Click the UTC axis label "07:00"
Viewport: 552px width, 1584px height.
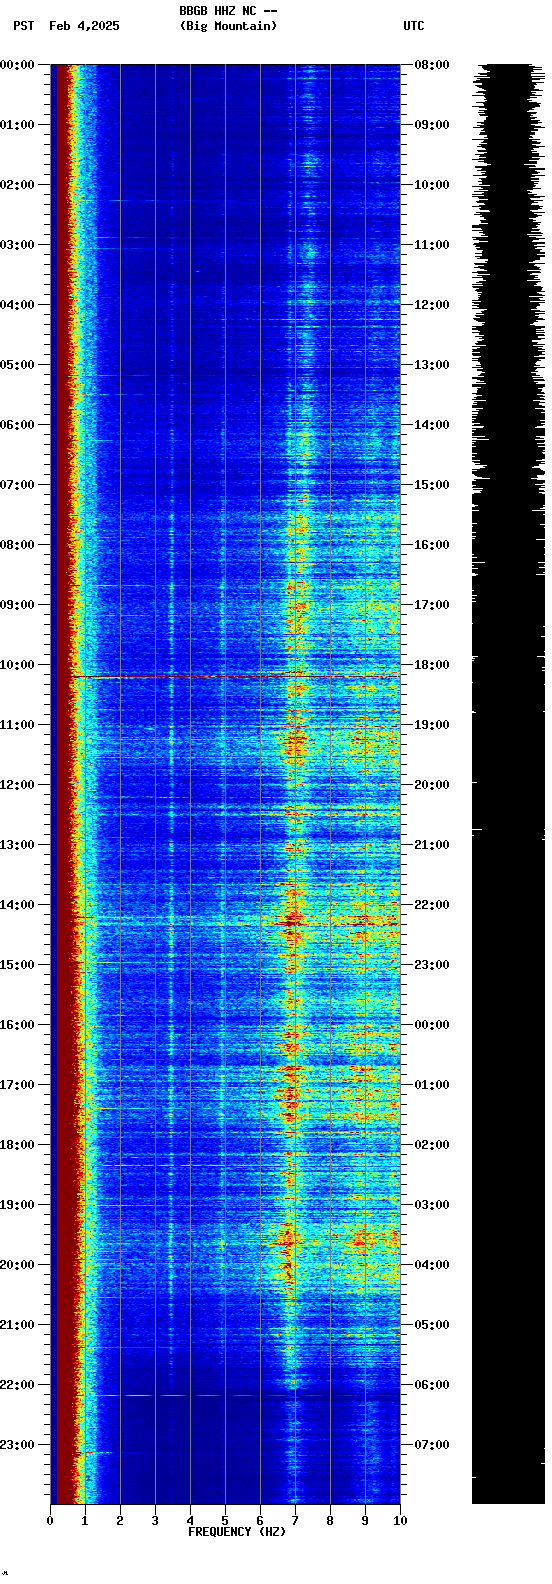(431, 1445)
